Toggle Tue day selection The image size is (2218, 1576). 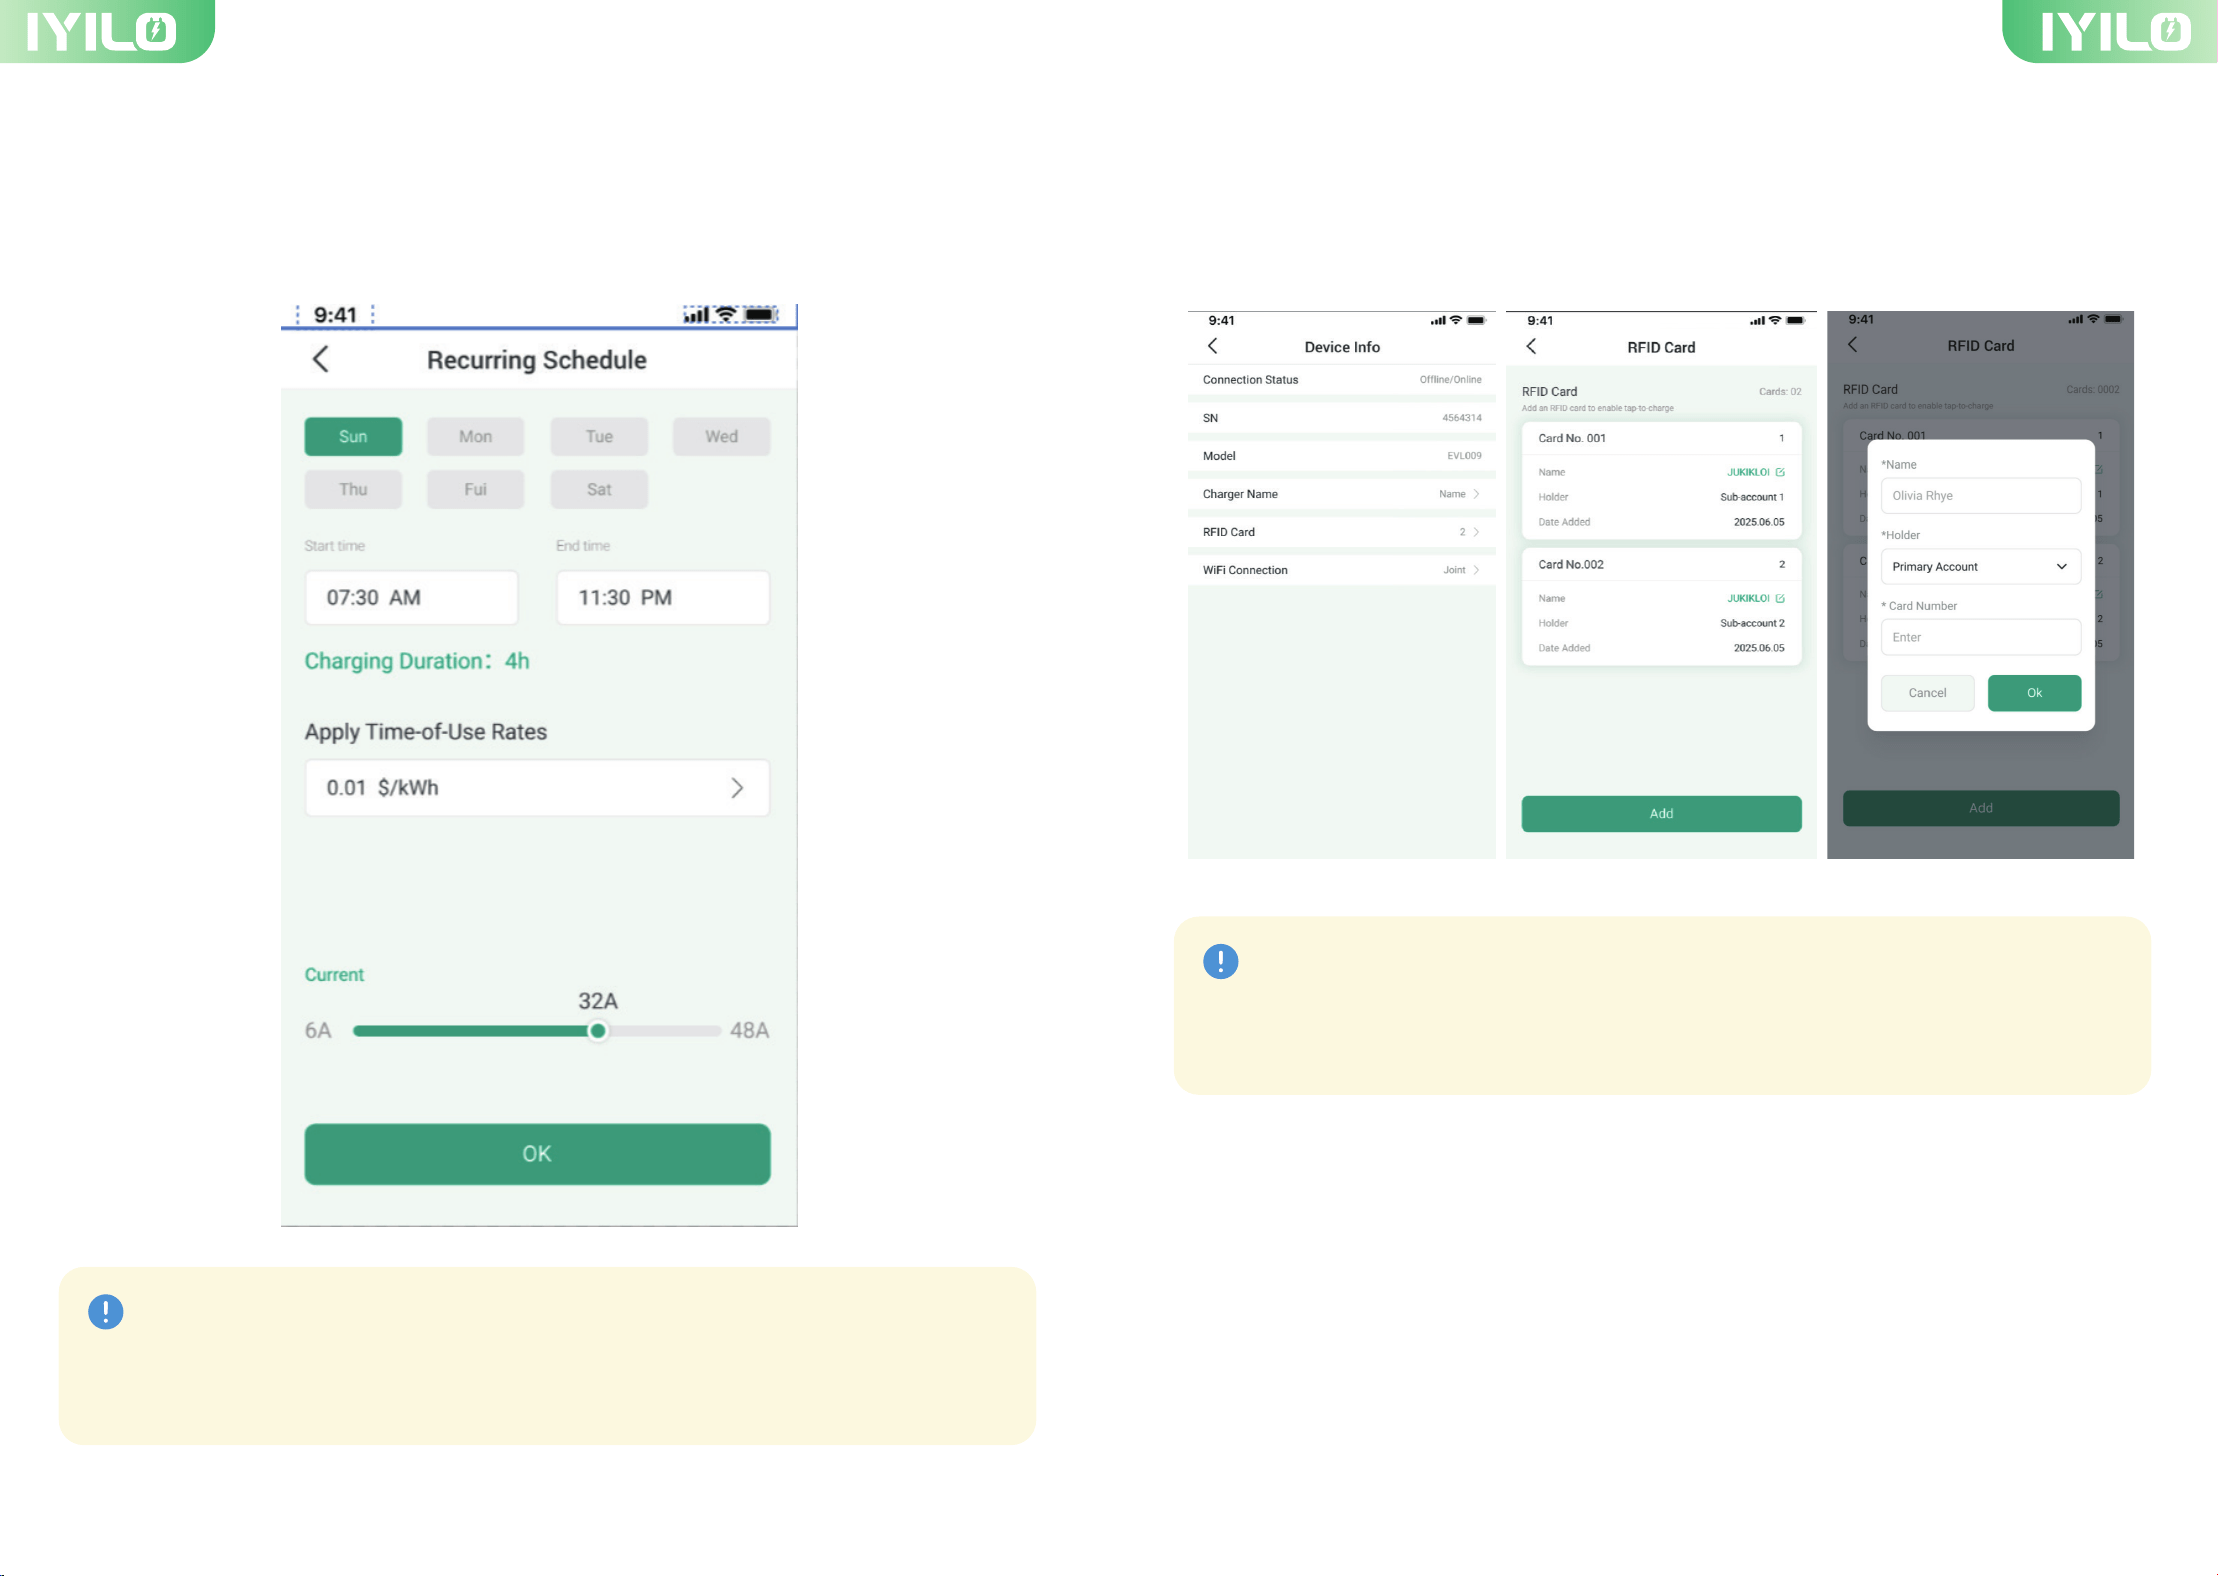599,436
